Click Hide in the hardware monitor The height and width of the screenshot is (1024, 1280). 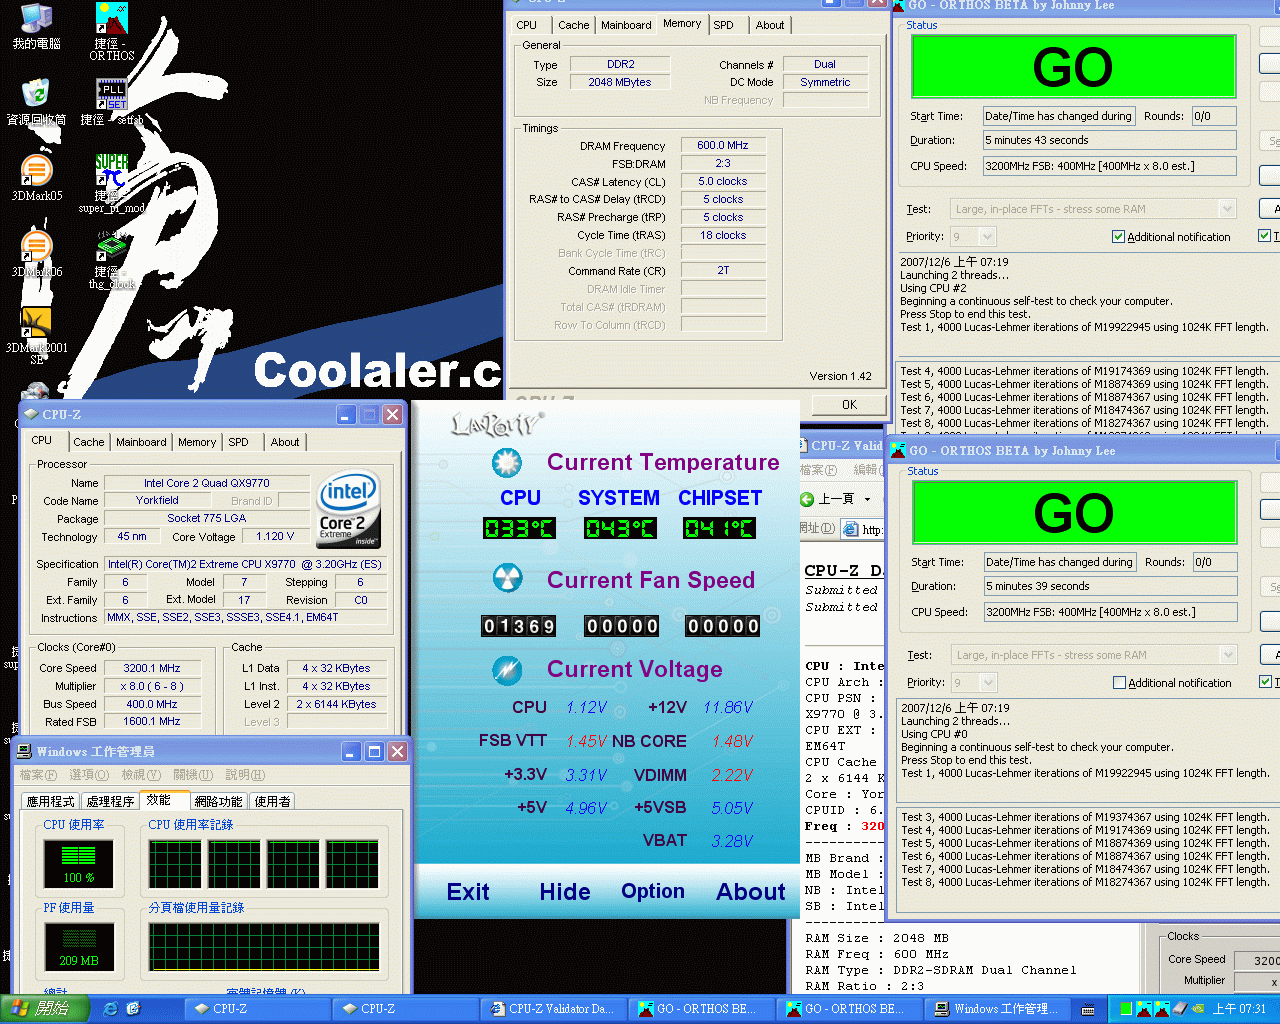[565, 892]
